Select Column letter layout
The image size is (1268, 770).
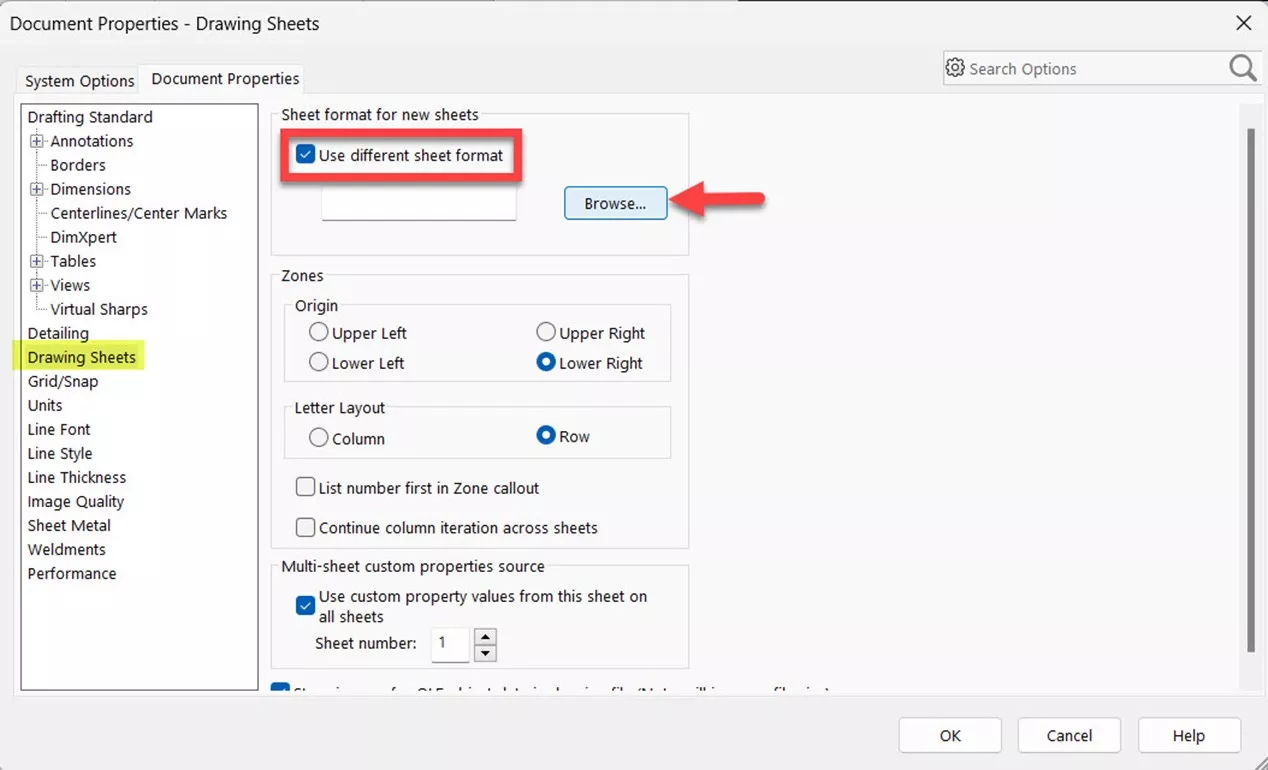(318, 437)
